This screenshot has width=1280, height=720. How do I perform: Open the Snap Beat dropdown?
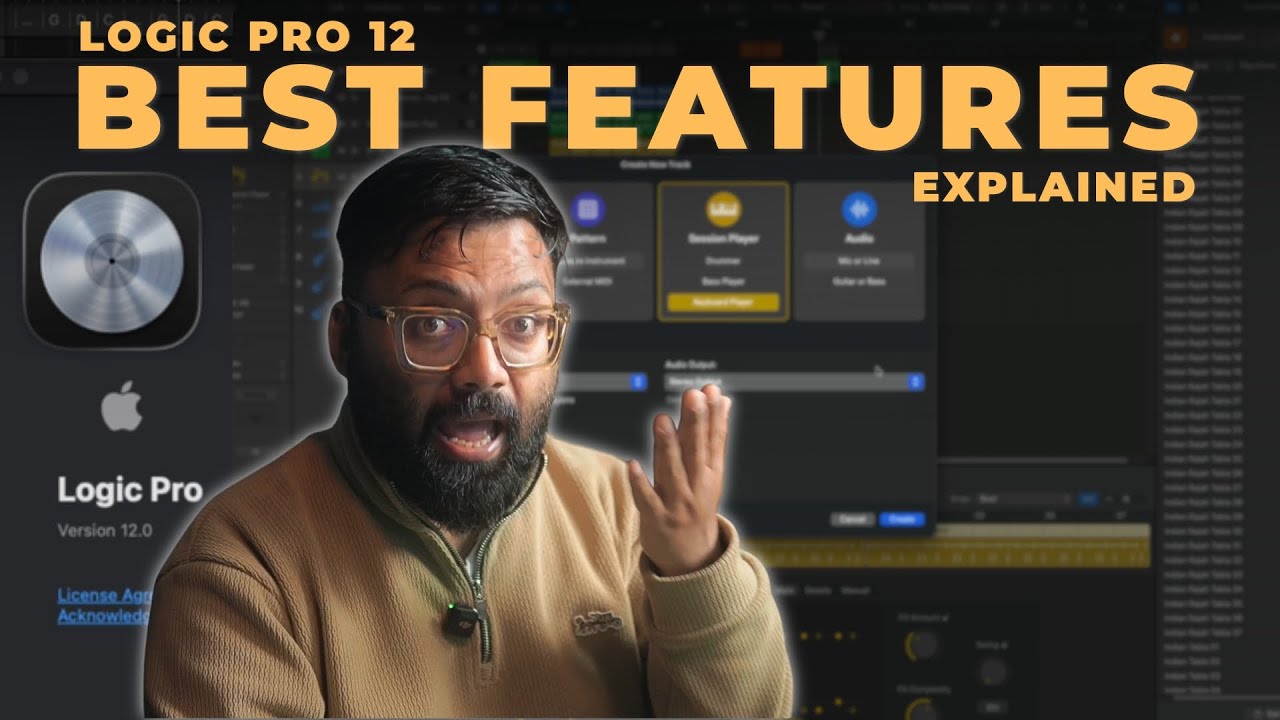(x=1023, y=498)
